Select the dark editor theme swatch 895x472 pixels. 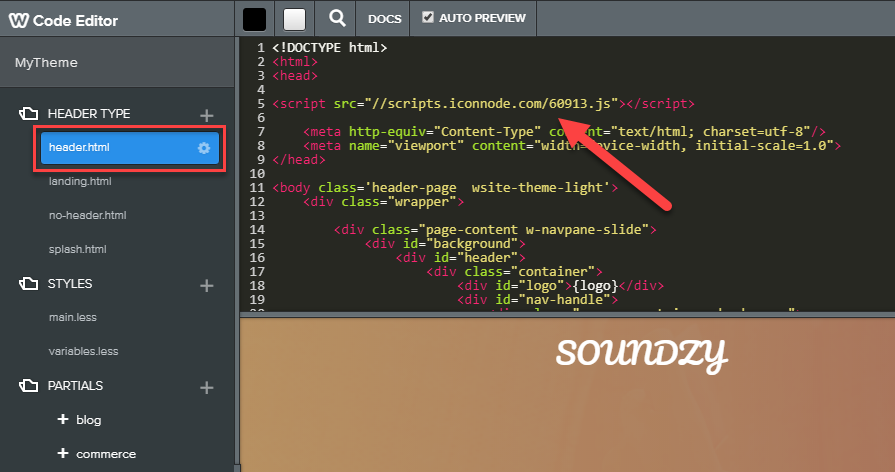click(x=254, y=19)
